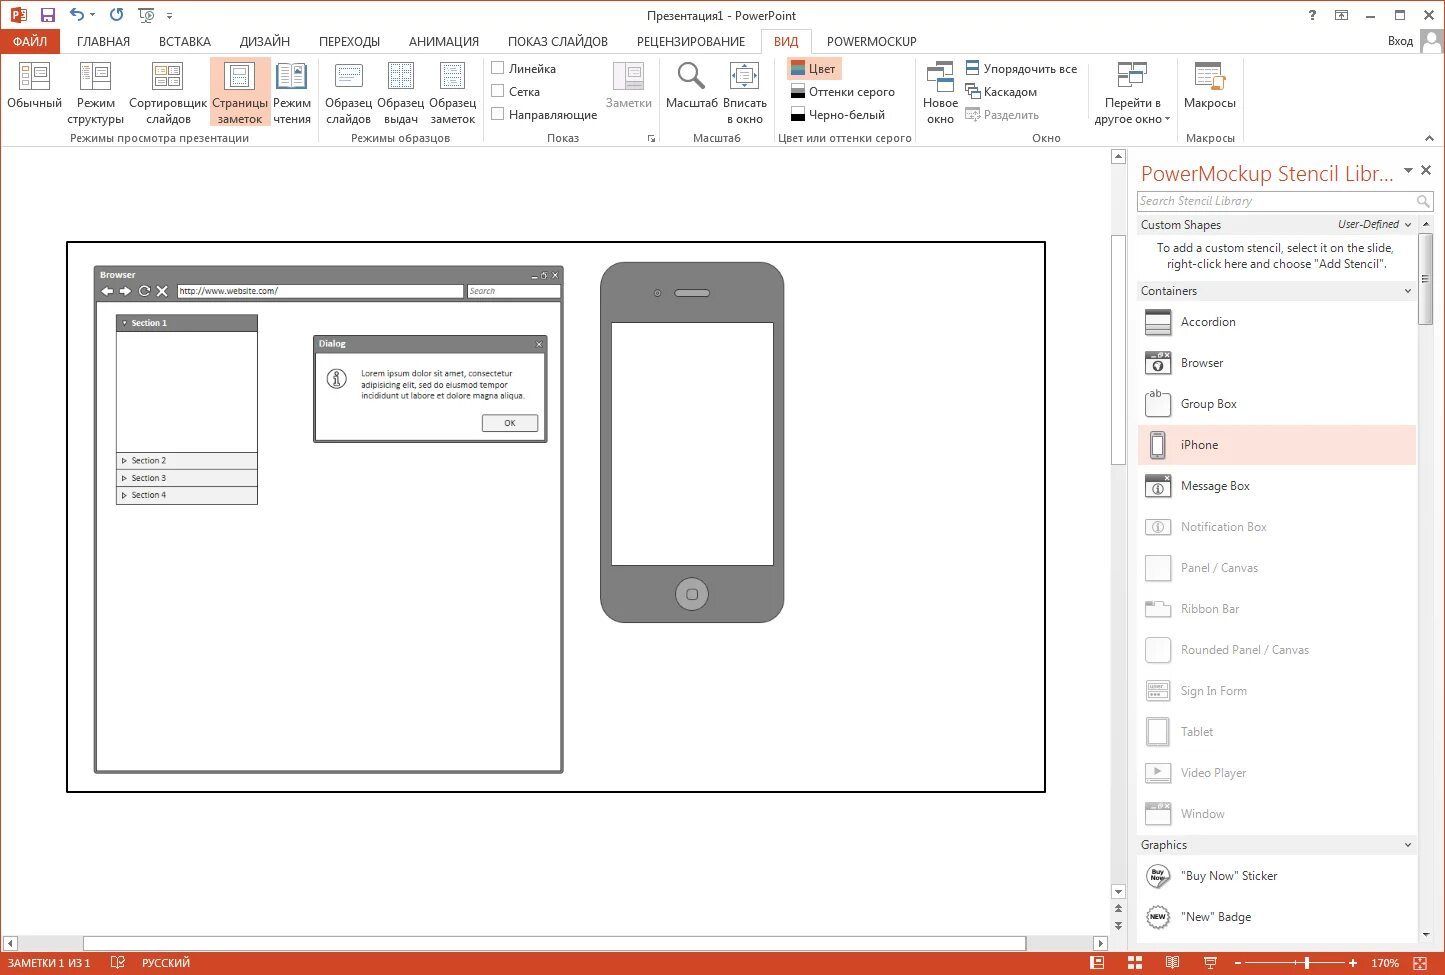Image resolution: width=1445 pixels, height=975 pixels.
Task: Close the PowerMockup Stencil Library pane
Action: coord(1427,171)
